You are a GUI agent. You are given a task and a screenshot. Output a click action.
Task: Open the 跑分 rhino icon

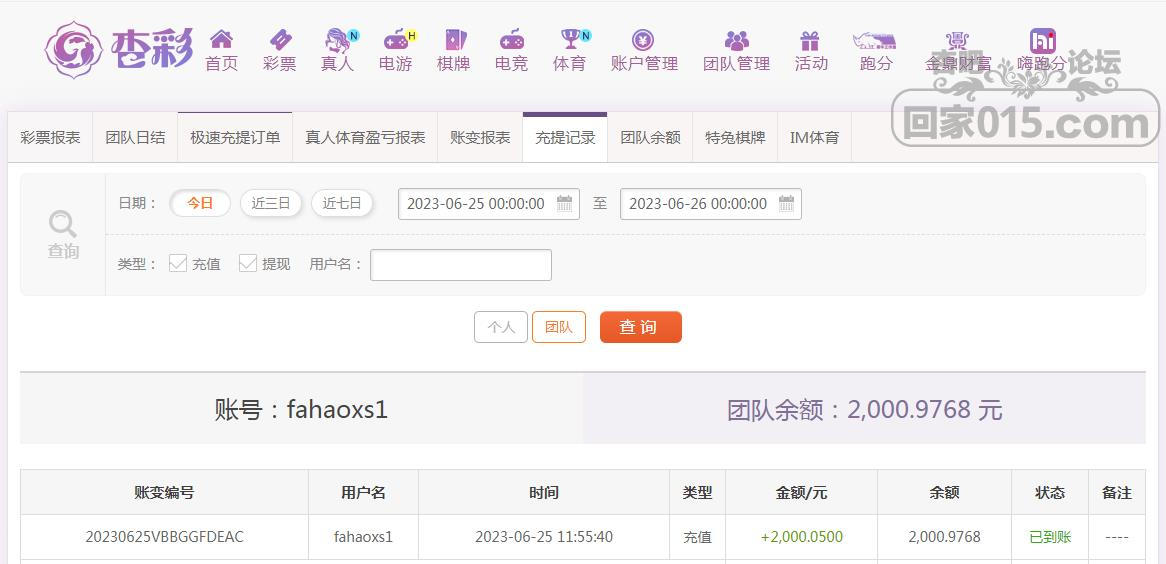coord(874,39)
